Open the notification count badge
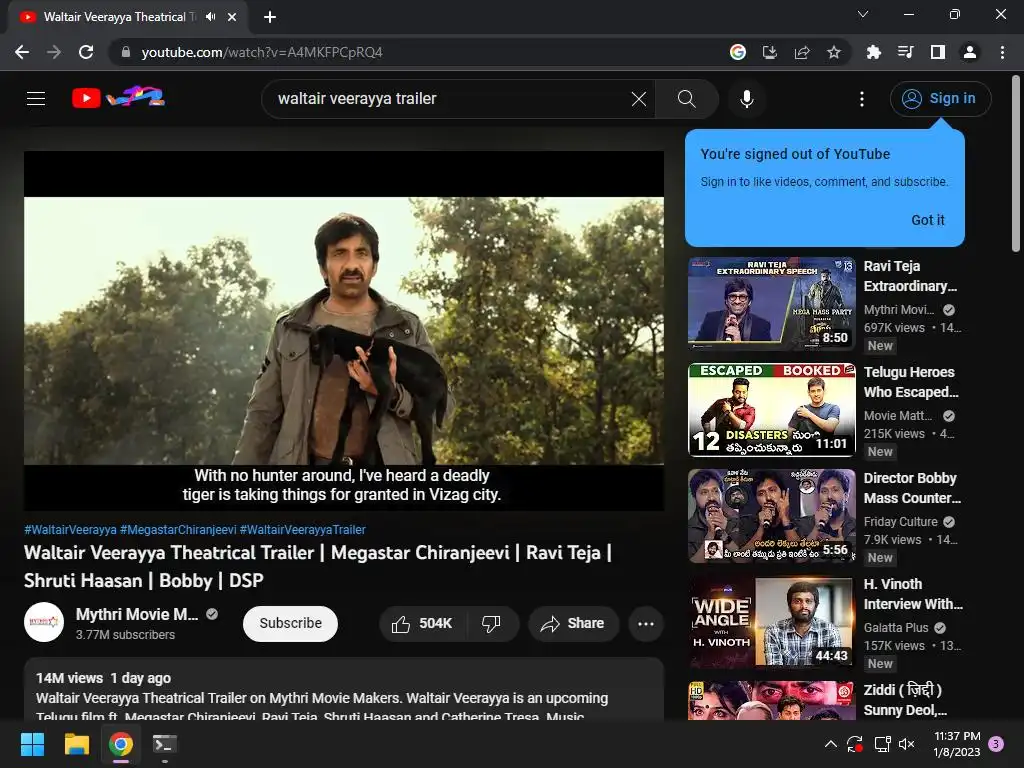The image size is (1024, 768). (x=996, y=744)
